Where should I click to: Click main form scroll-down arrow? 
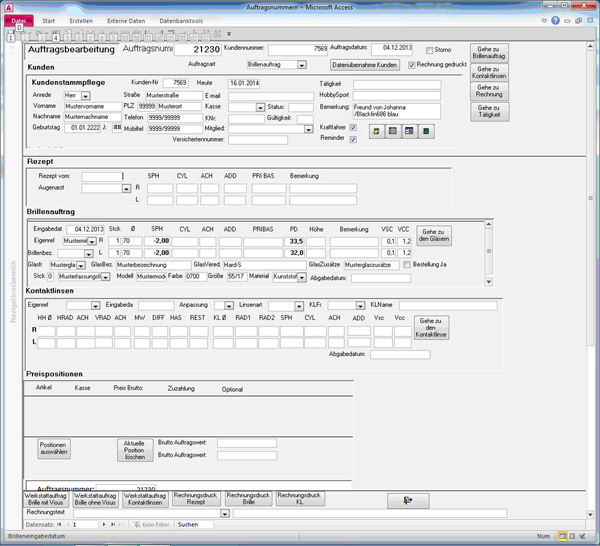590,515
